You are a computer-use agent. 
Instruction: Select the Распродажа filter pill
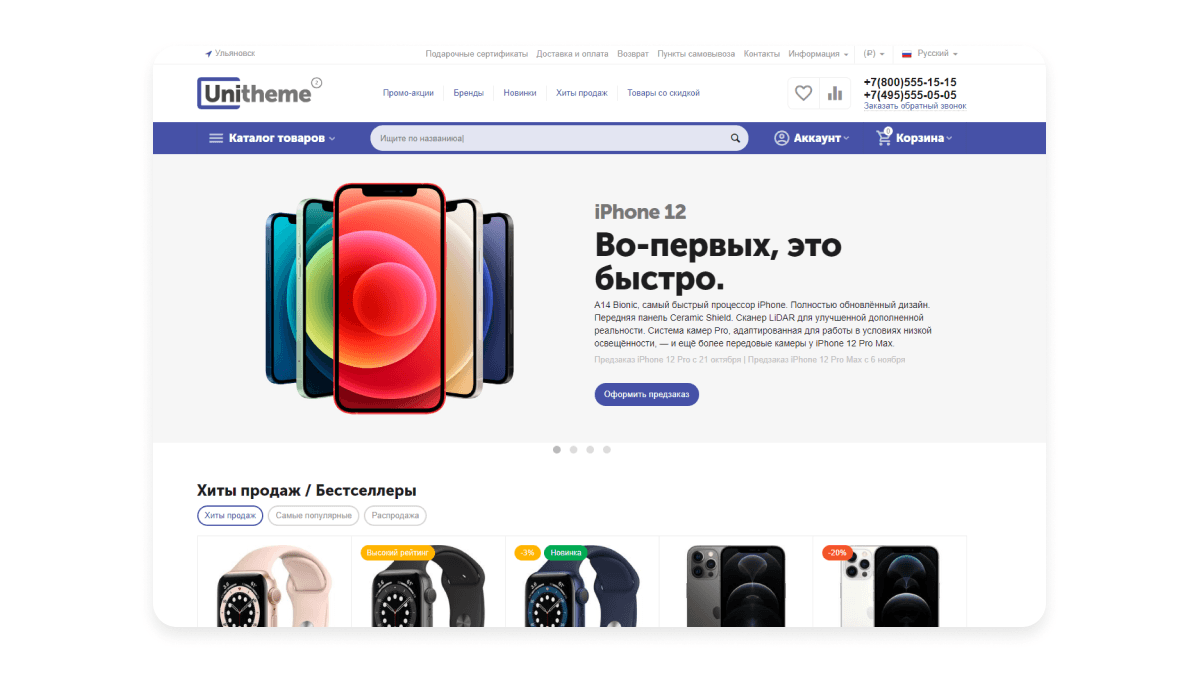click(x=395, y=516)
